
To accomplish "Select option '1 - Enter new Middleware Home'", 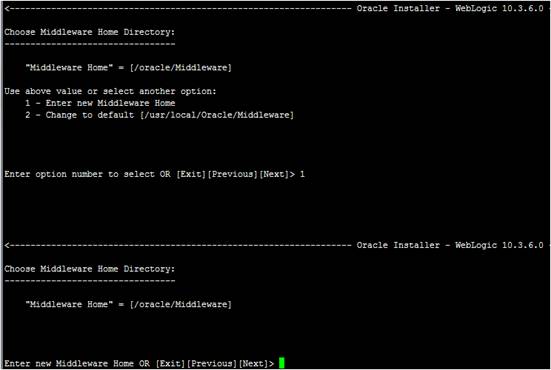I will [100, 103].
